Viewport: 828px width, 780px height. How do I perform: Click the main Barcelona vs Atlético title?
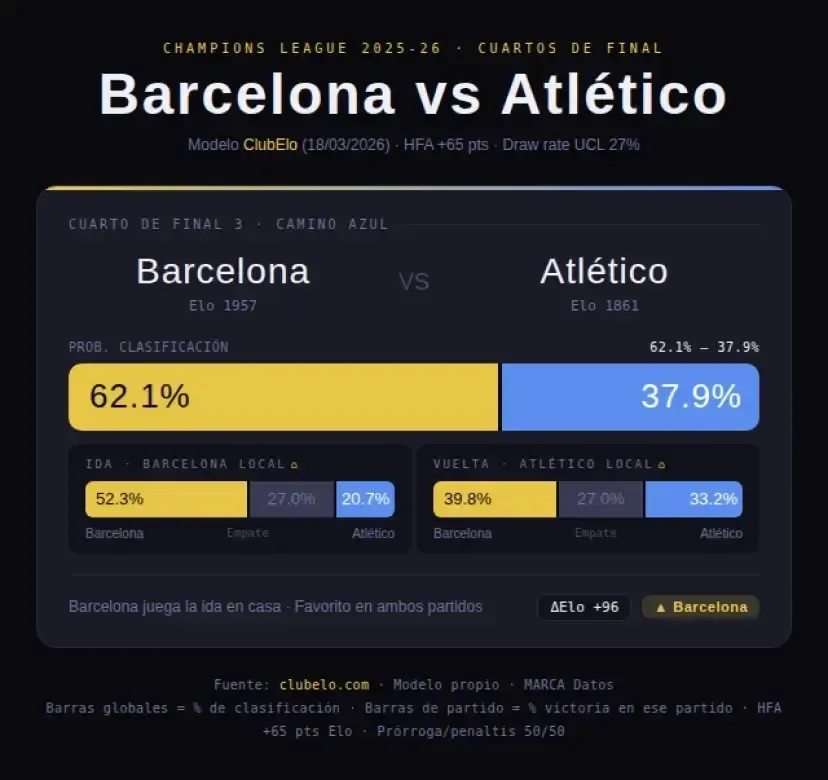[x=413, y=95]
